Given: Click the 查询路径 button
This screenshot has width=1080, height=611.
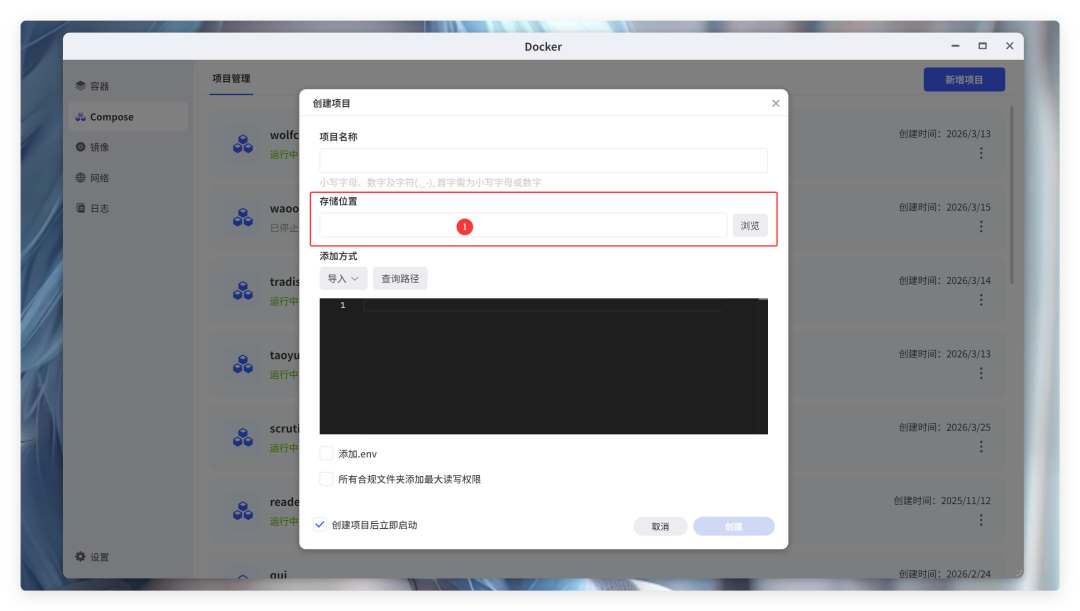Looking at the screenshot, I should [x=400, y=278].
